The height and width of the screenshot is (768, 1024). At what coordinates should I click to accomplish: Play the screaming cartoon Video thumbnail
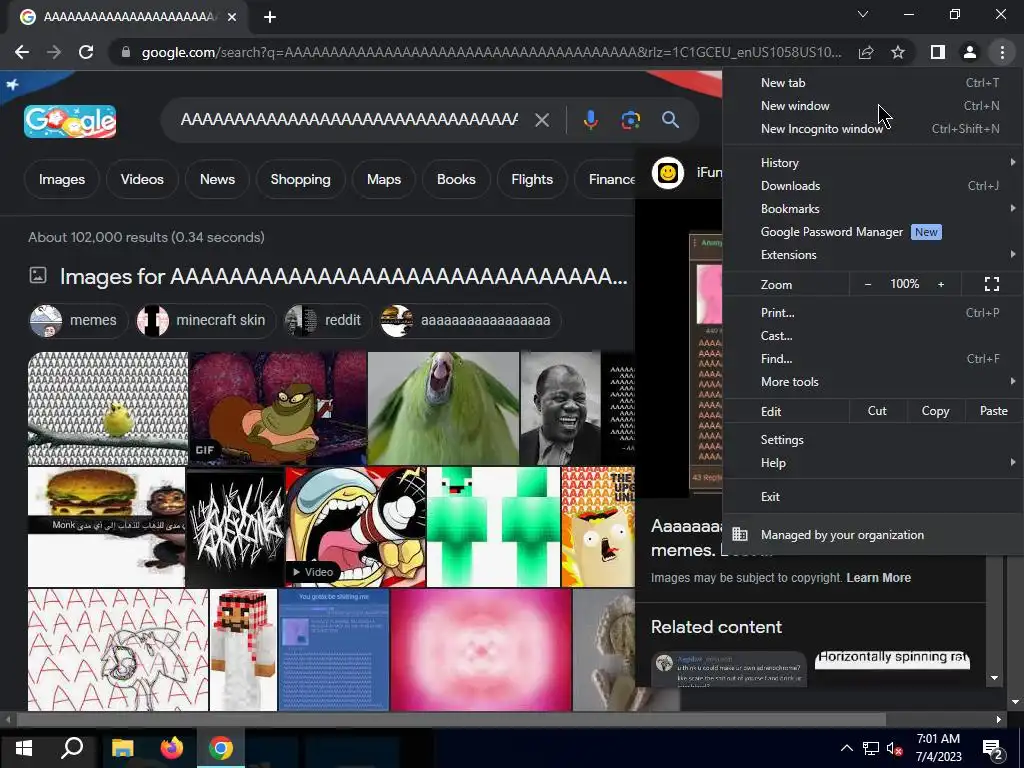coord(355,526)
